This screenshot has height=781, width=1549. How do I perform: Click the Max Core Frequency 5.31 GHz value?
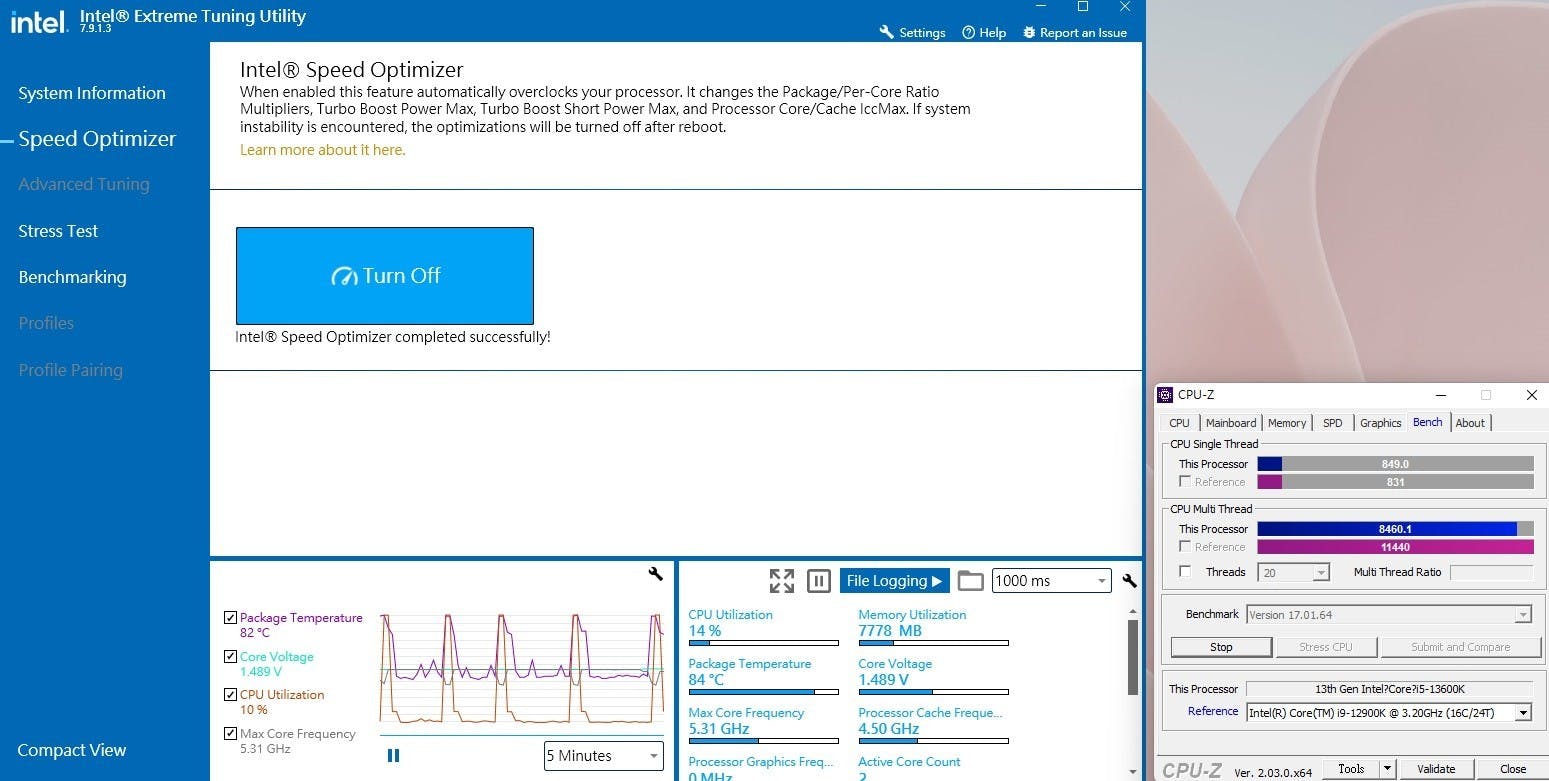[x=719, y=729]
